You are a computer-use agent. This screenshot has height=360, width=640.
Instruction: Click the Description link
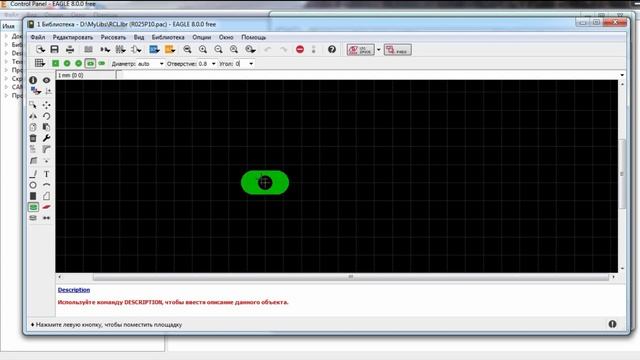pyautogui.click(x=74, y=290)
